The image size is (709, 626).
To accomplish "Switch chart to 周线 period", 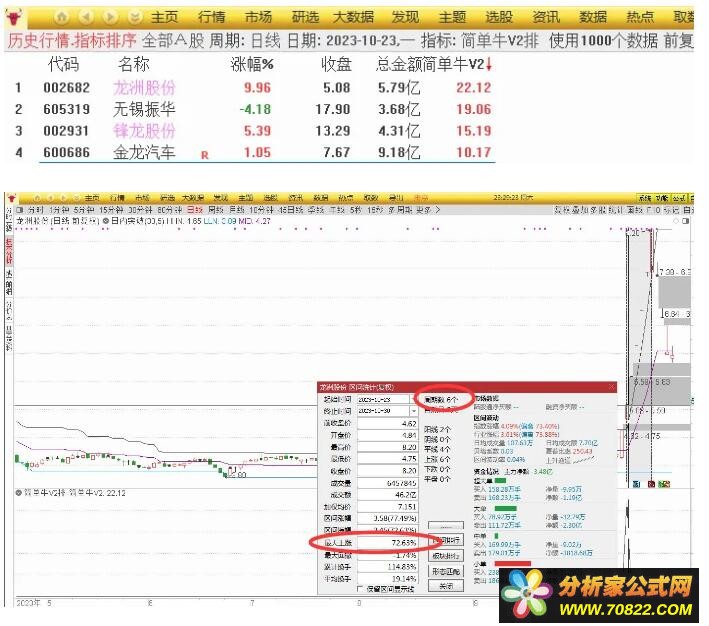I will [x=216, y=210].
